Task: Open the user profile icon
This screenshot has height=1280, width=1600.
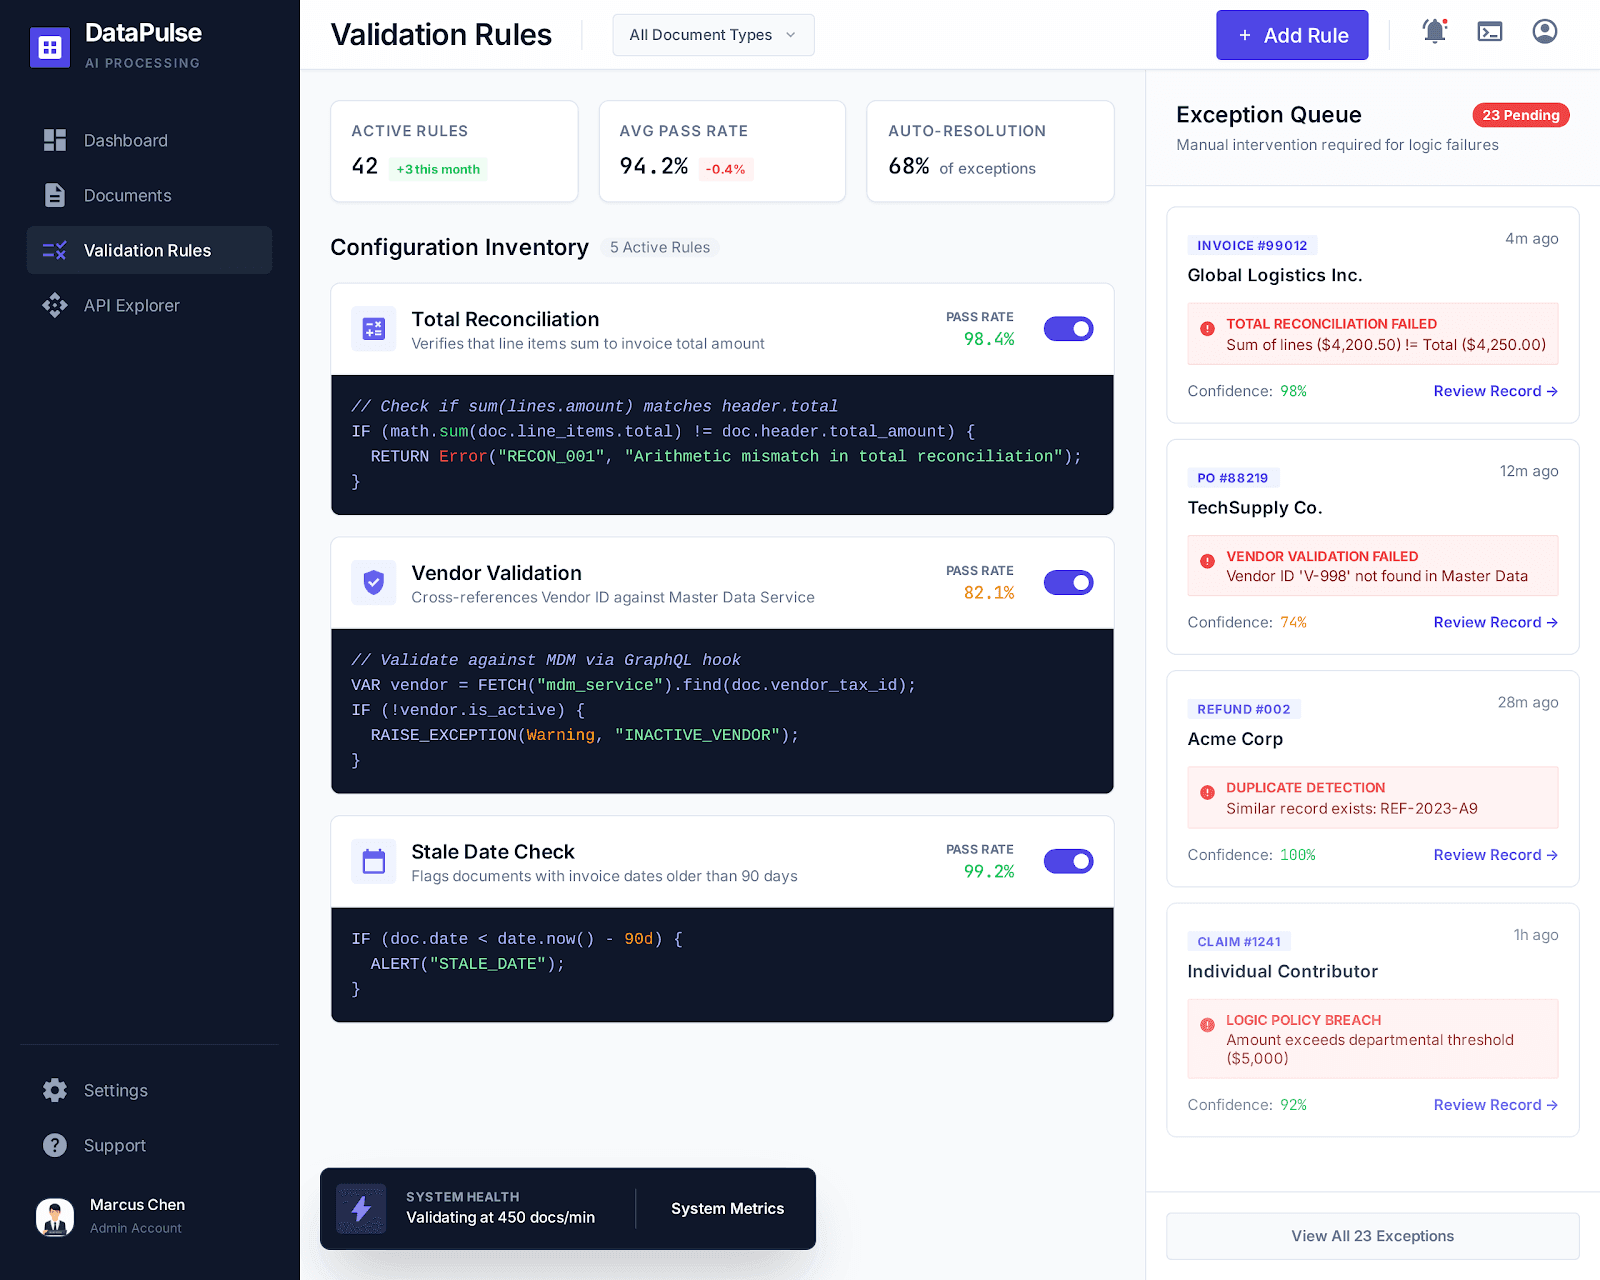Action: [1544, 32]
